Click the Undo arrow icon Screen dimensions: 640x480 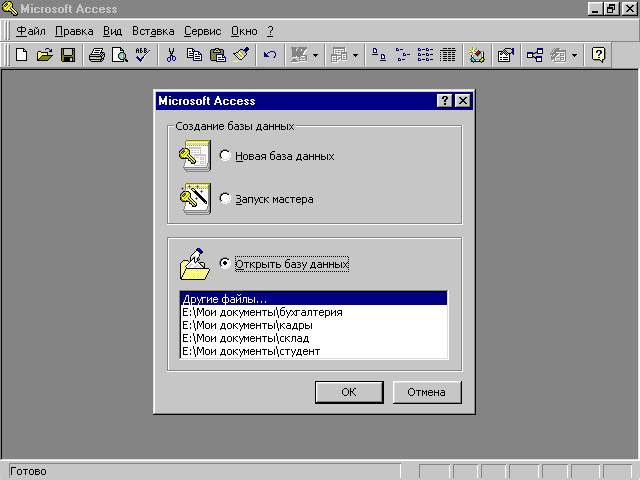tap(269, 55)
